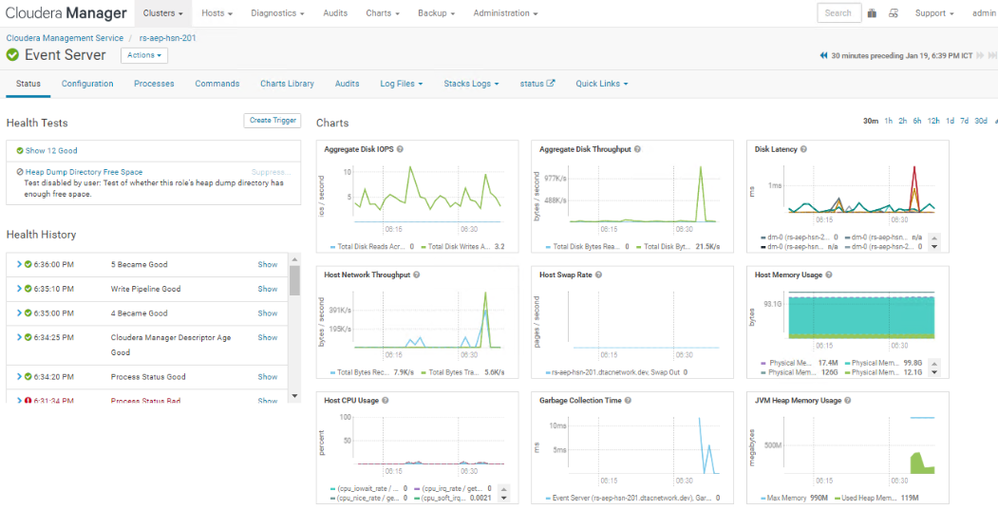Click the Search input field

tap(838, 13)
